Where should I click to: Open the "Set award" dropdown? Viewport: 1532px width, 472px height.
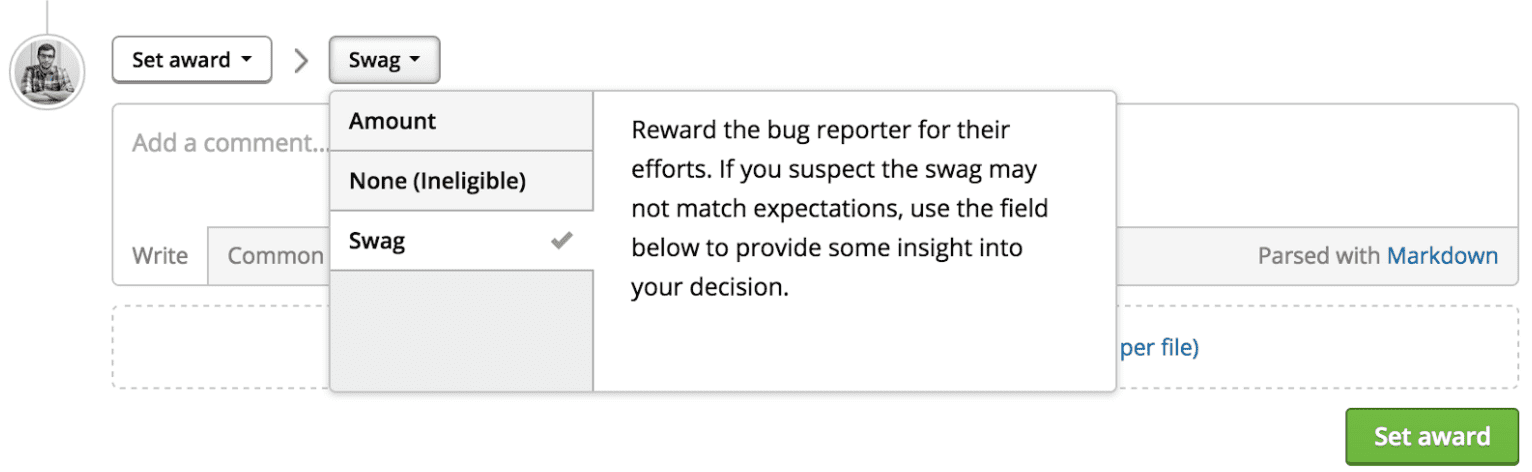(191, 60)
